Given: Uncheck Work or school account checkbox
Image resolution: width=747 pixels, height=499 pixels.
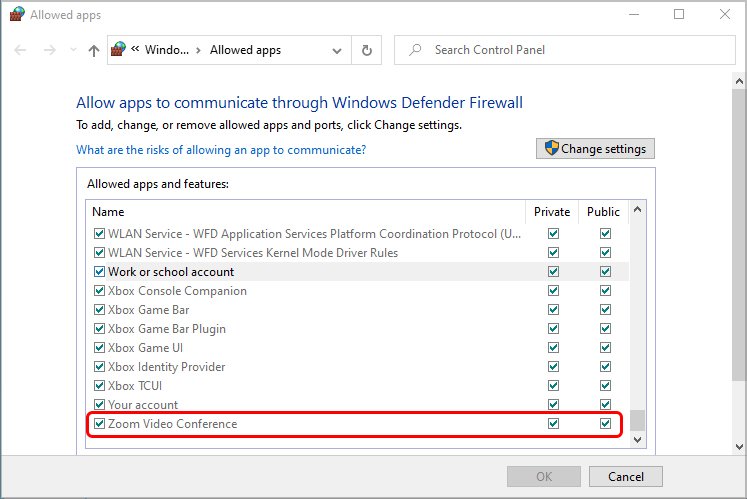Looking at the screenshot, I should (99, 272).
